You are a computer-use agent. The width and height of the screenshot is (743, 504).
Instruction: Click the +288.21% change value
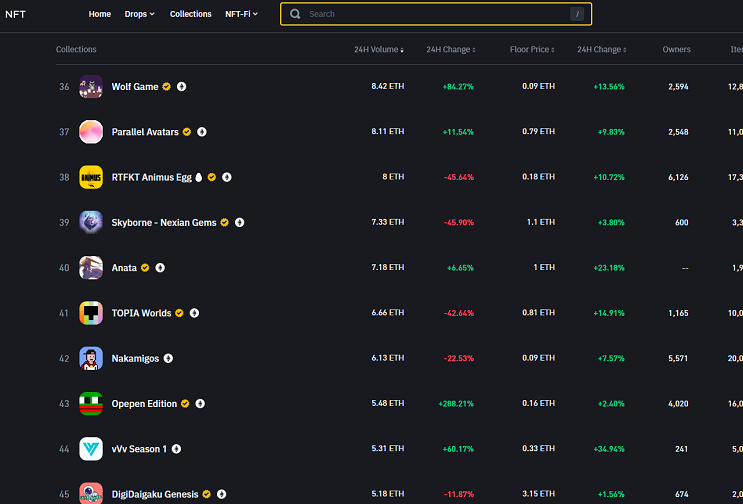(456, 404)
